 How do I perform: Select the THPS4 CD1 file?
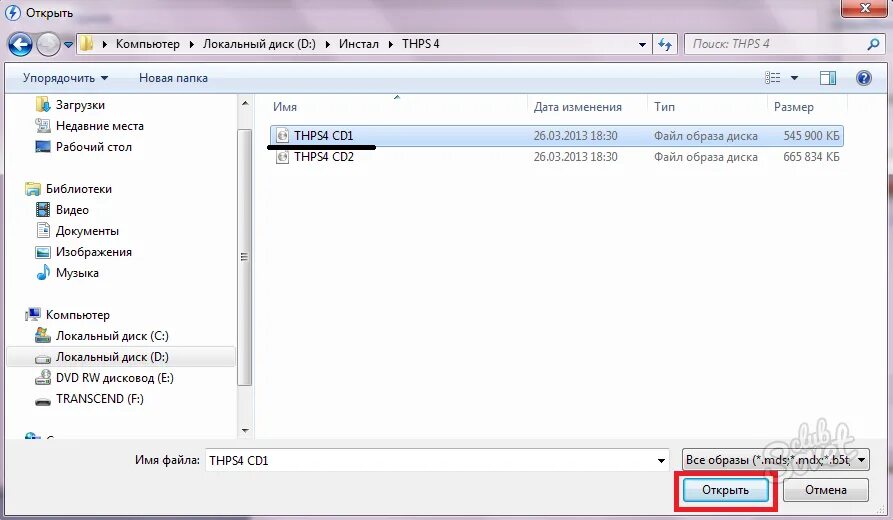(x=557, y=136)
